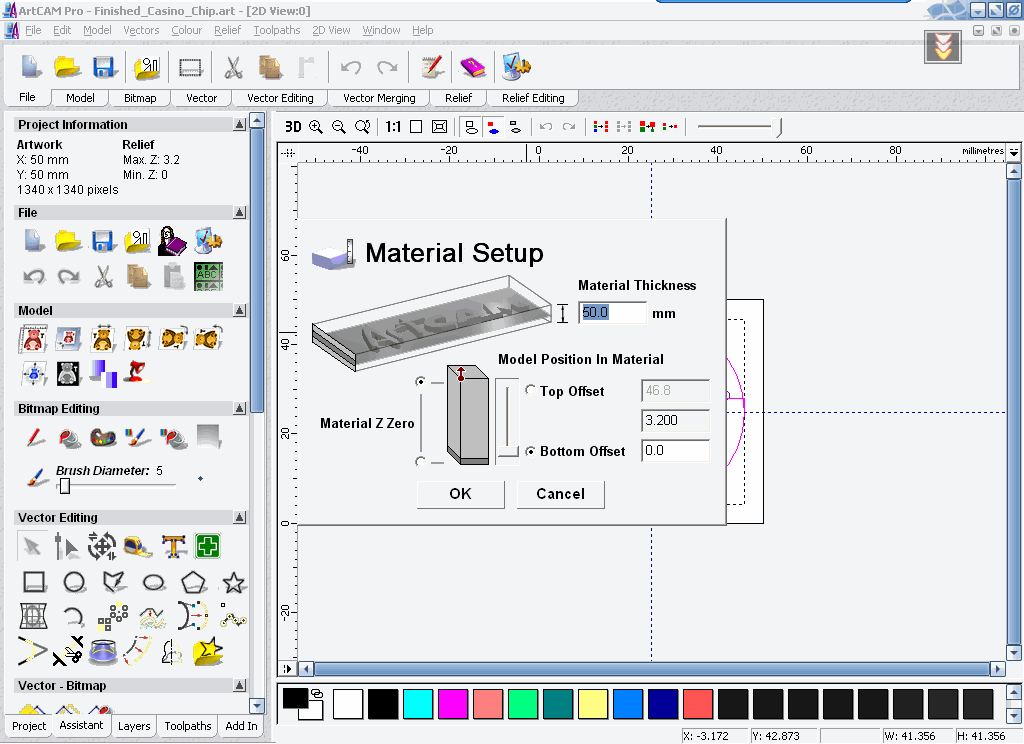The image size is (1024, 744).
Task: Select the Create Rectangle vector tool
Action: 34,582
